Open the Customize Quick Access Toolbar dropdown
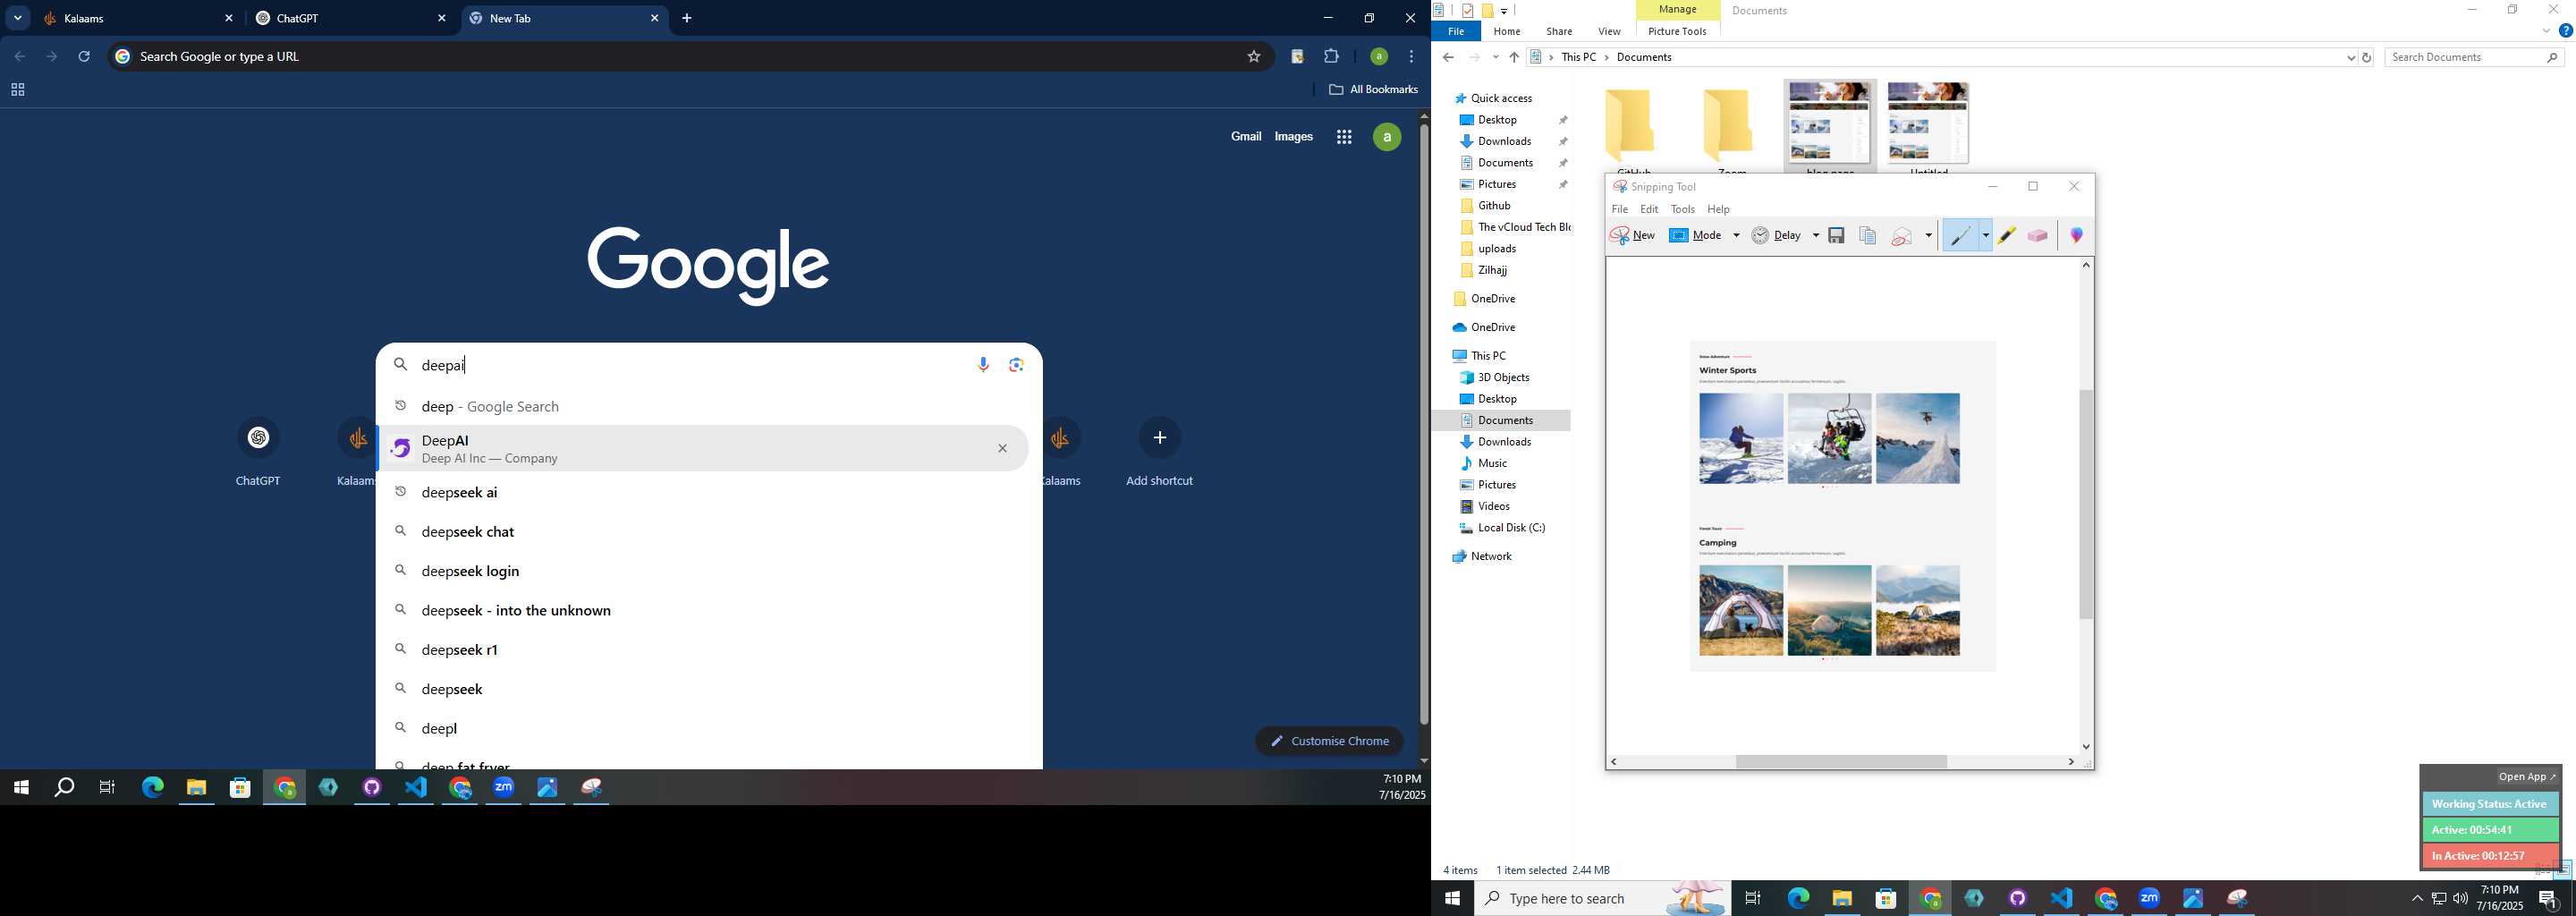 (x=1505, y=11)
